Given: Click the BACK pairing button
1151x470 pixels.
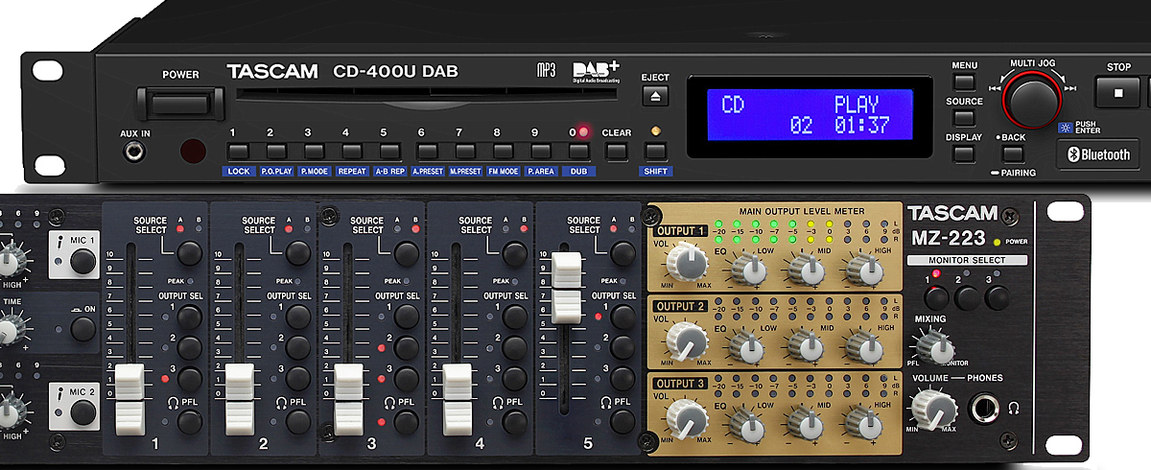Looking at the screenshot, I should coord(1013,154).
